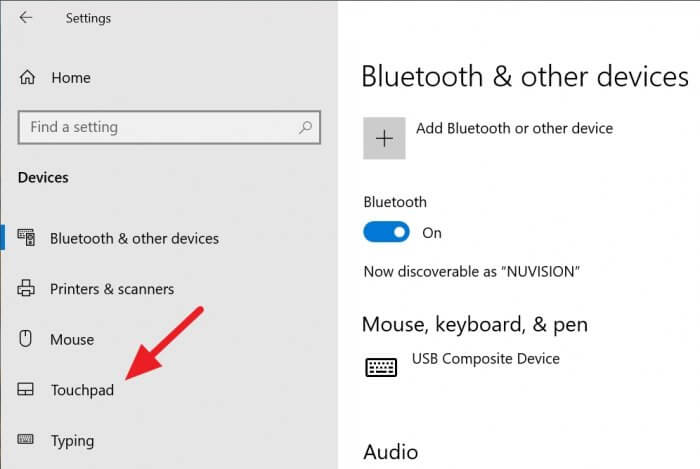Click the USB Composite Device keyboard icon
This screenshot has width=700, height=469.
coord(381,367)
